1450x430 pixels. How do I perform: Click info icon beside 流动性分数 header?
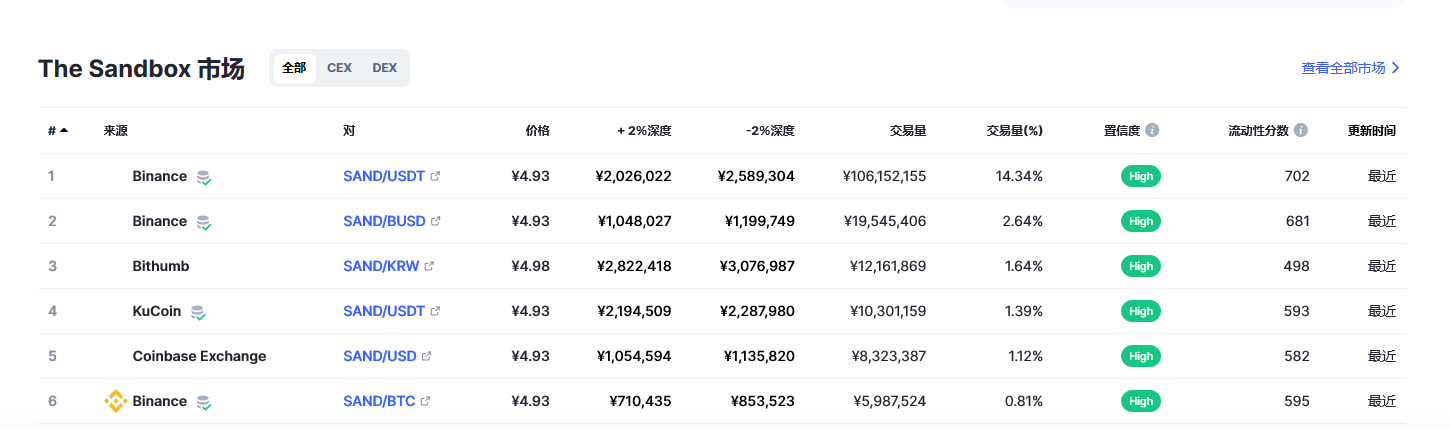pos(1301,130)
